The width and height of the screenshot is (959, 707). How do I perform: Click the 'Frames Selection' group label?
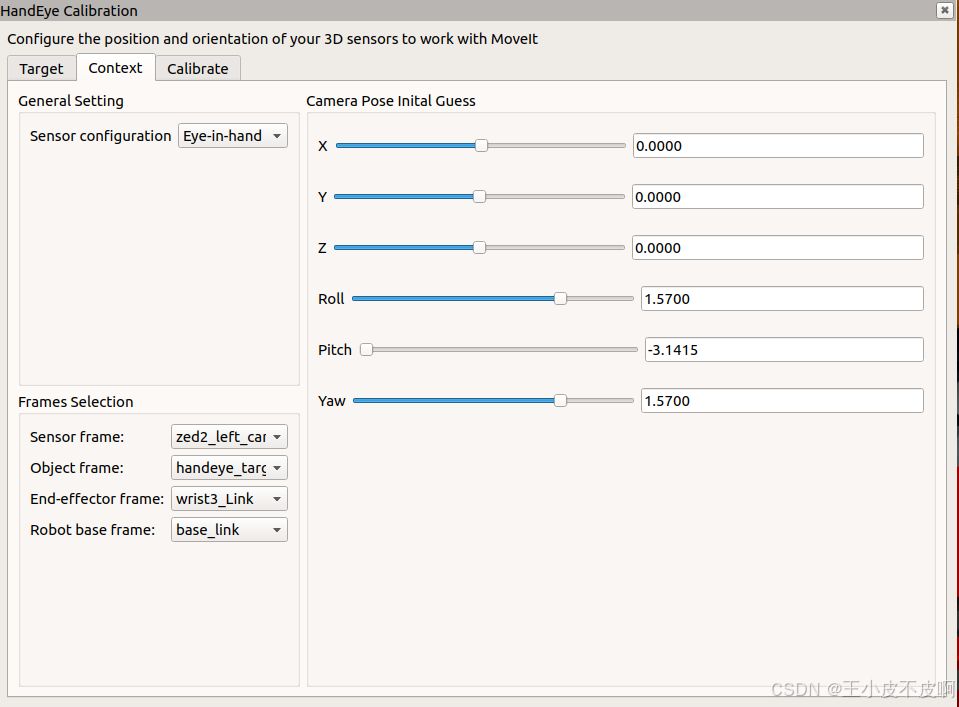tap(76, 402)
